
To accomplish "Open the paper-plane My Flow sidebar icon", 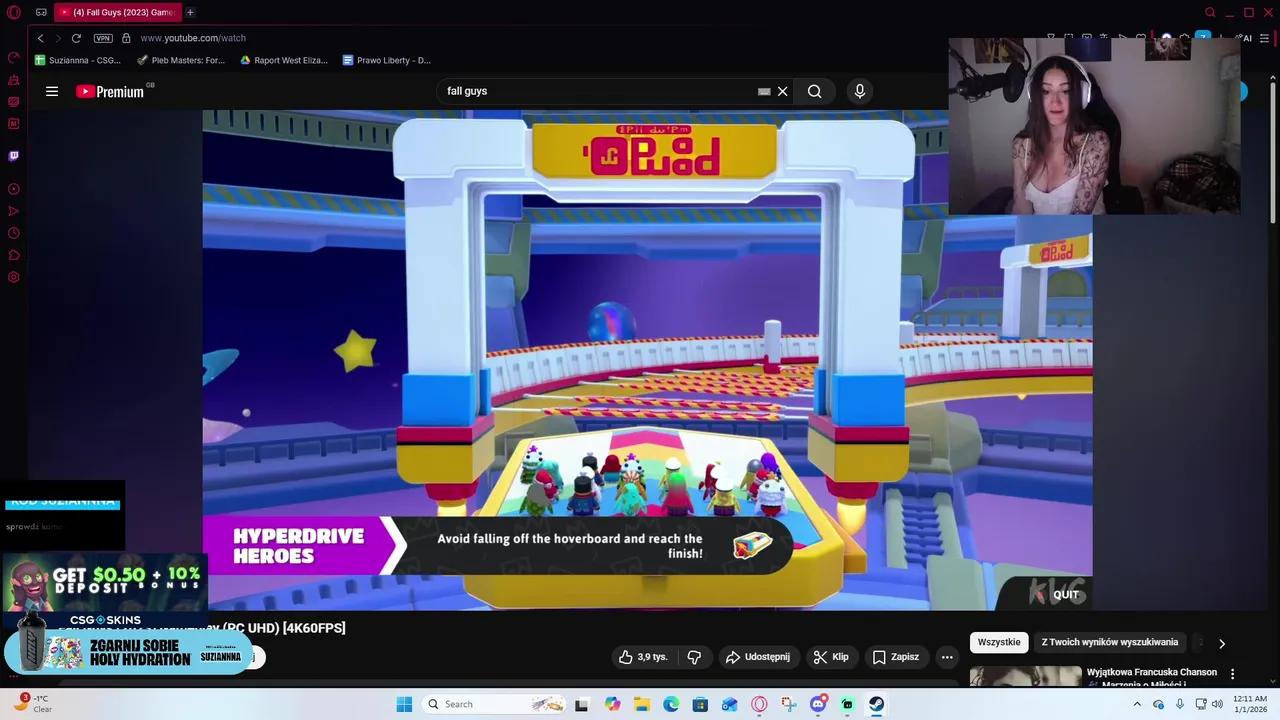I will 14,211.
